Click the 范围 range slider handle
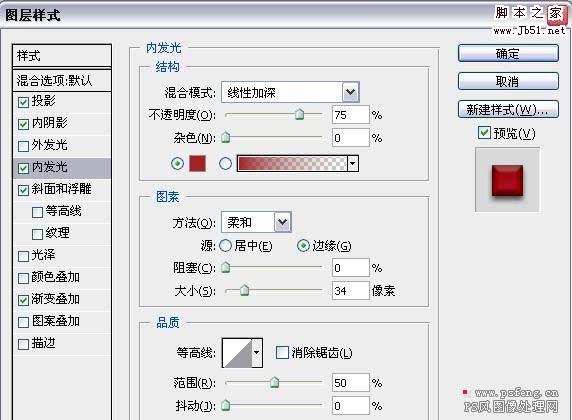The width and height of the screenshot is (572, 420). 274,382
